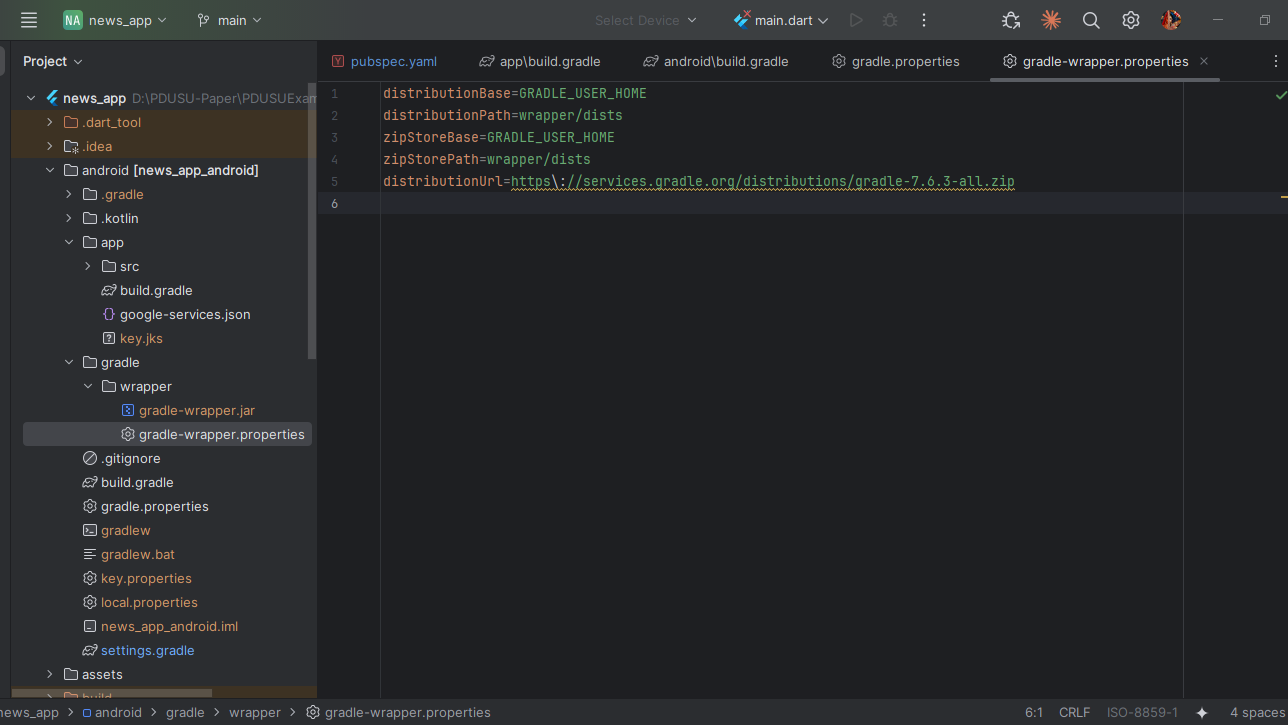Open the More Actions vertical dots menu

click(x=924, y=20)
